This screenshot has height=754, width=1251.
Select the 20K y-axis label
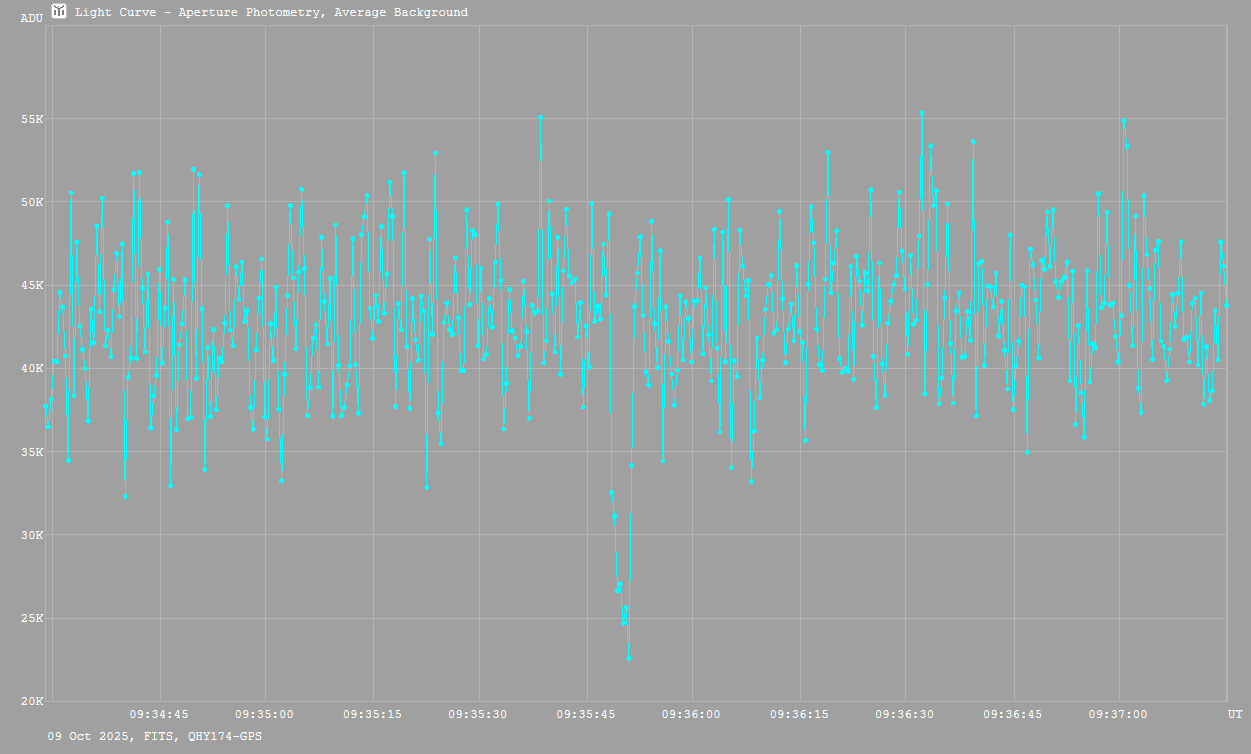32,701
